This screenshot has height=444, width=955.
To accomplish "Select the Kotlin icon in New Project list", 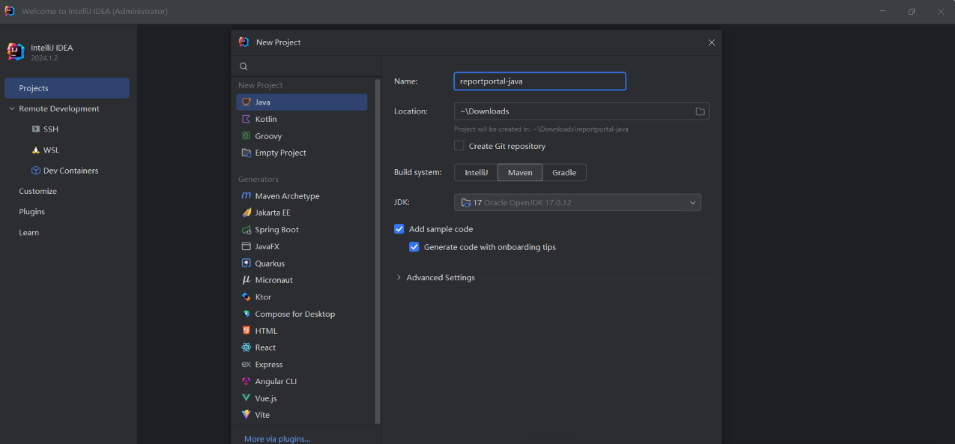I will [246, 119].
